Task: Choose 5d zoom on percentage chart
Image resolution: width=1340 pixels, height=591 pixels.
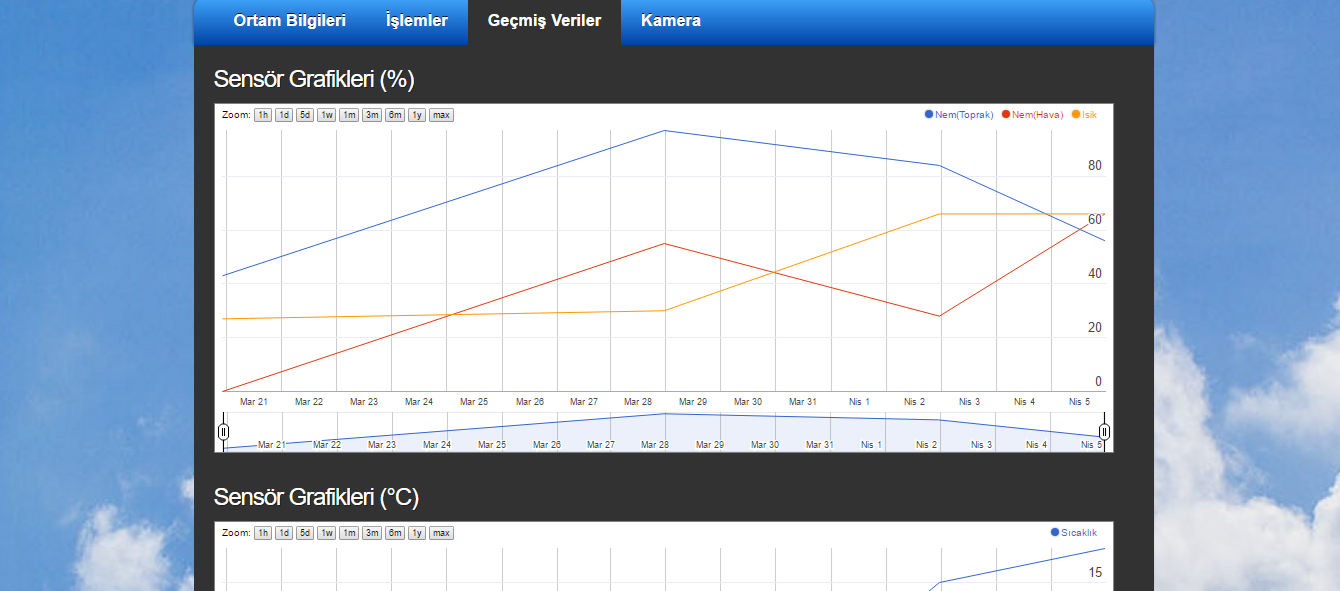Action: click(305, 115)
